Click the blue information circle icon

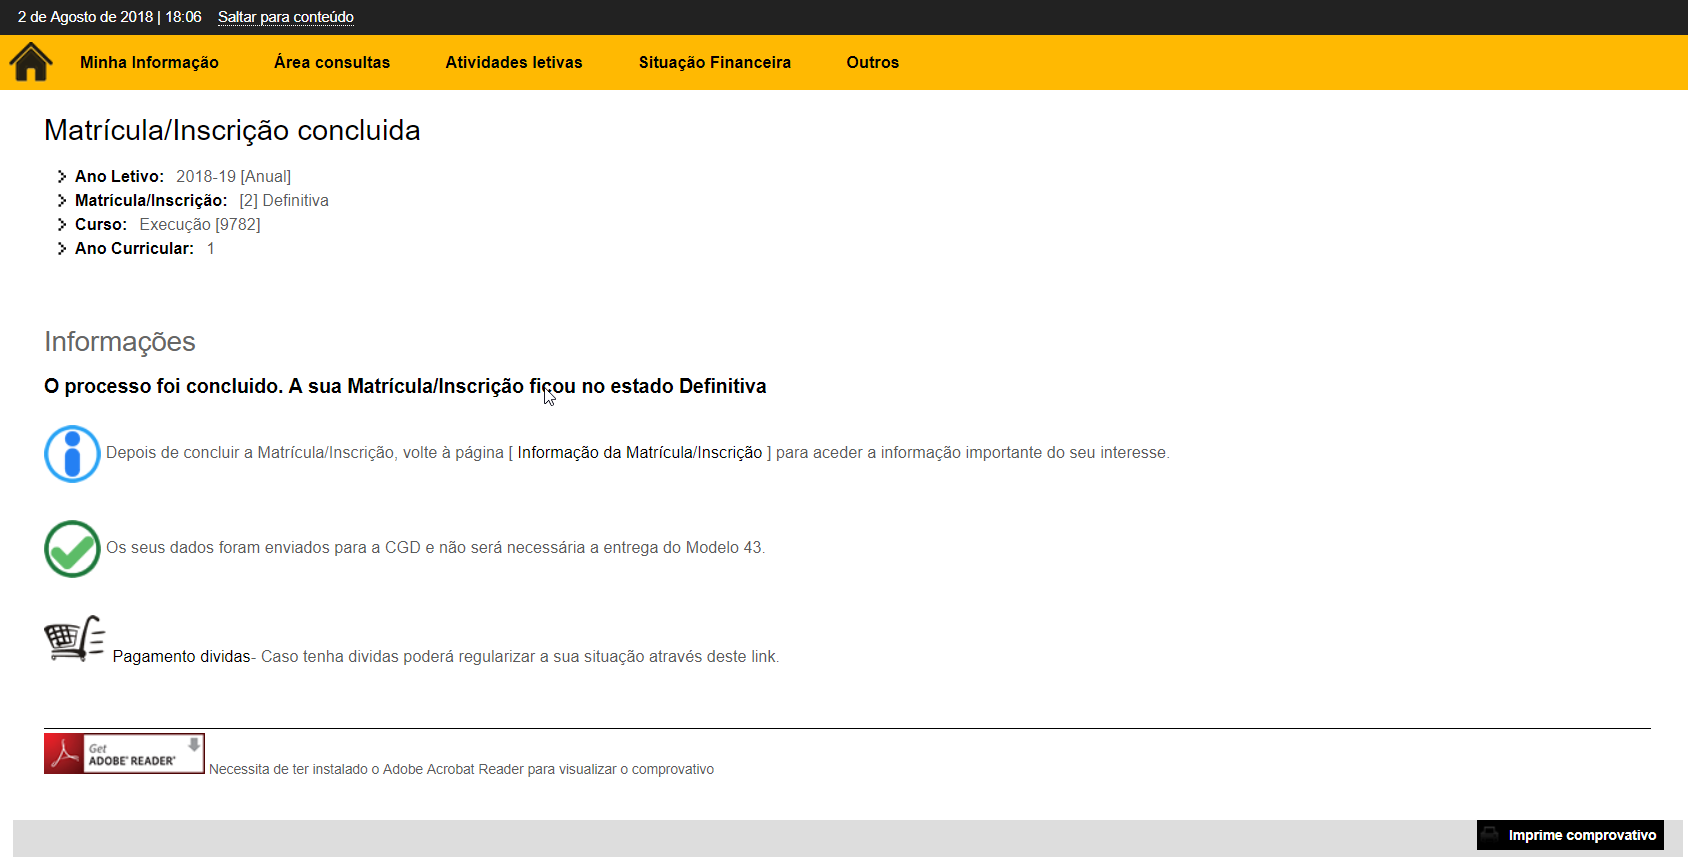[72, 454]
